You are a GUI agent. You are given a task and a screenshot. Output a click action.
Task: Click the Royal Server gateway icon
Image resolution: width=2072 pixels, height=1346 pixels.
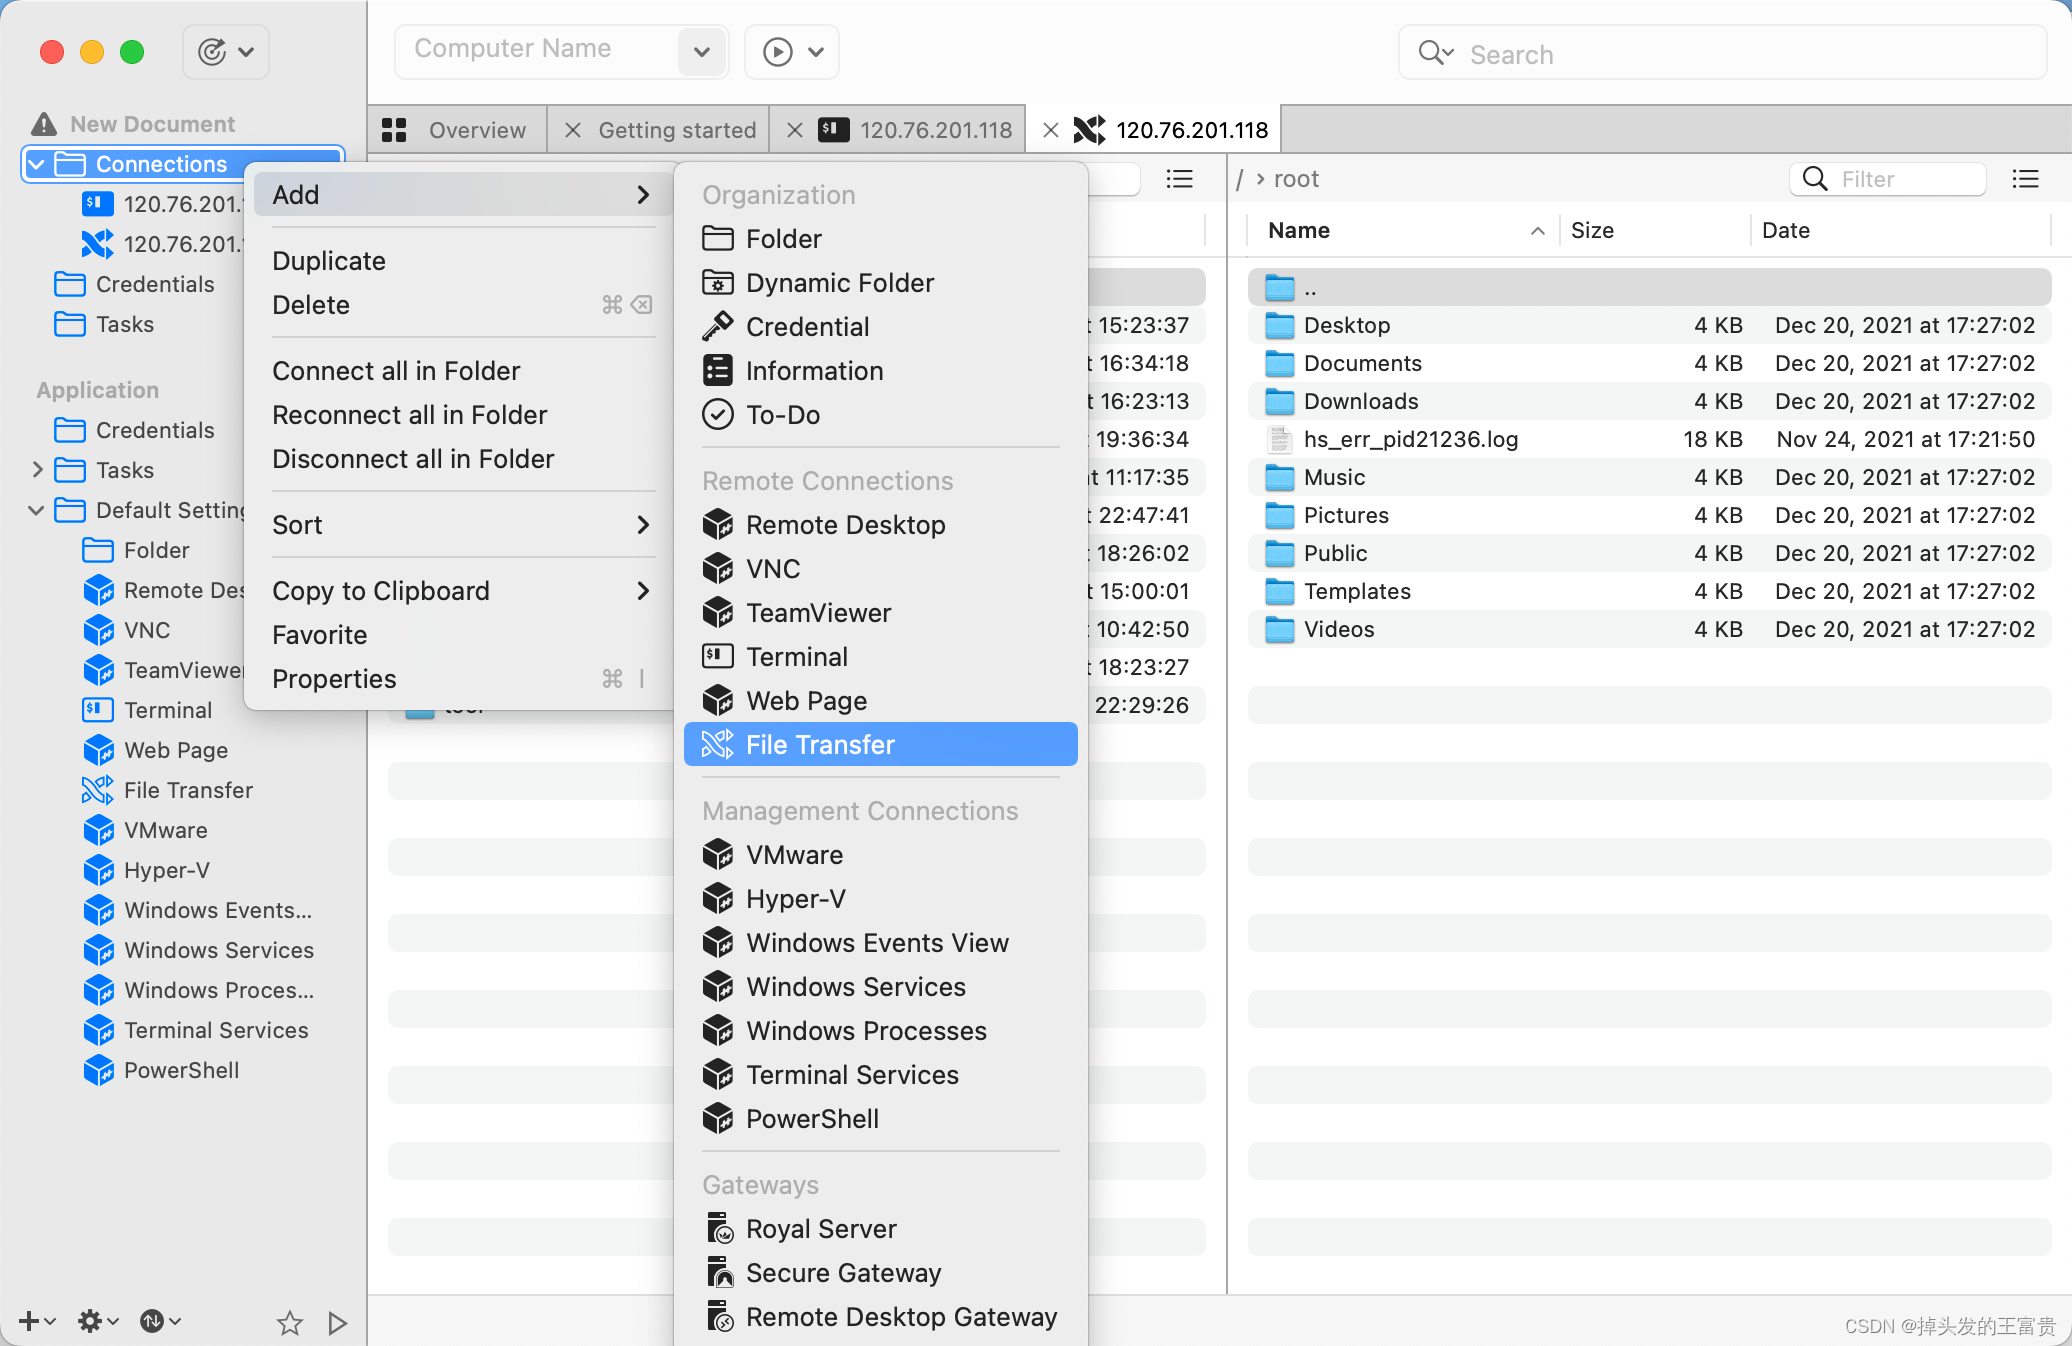(x=719, y=1229)
